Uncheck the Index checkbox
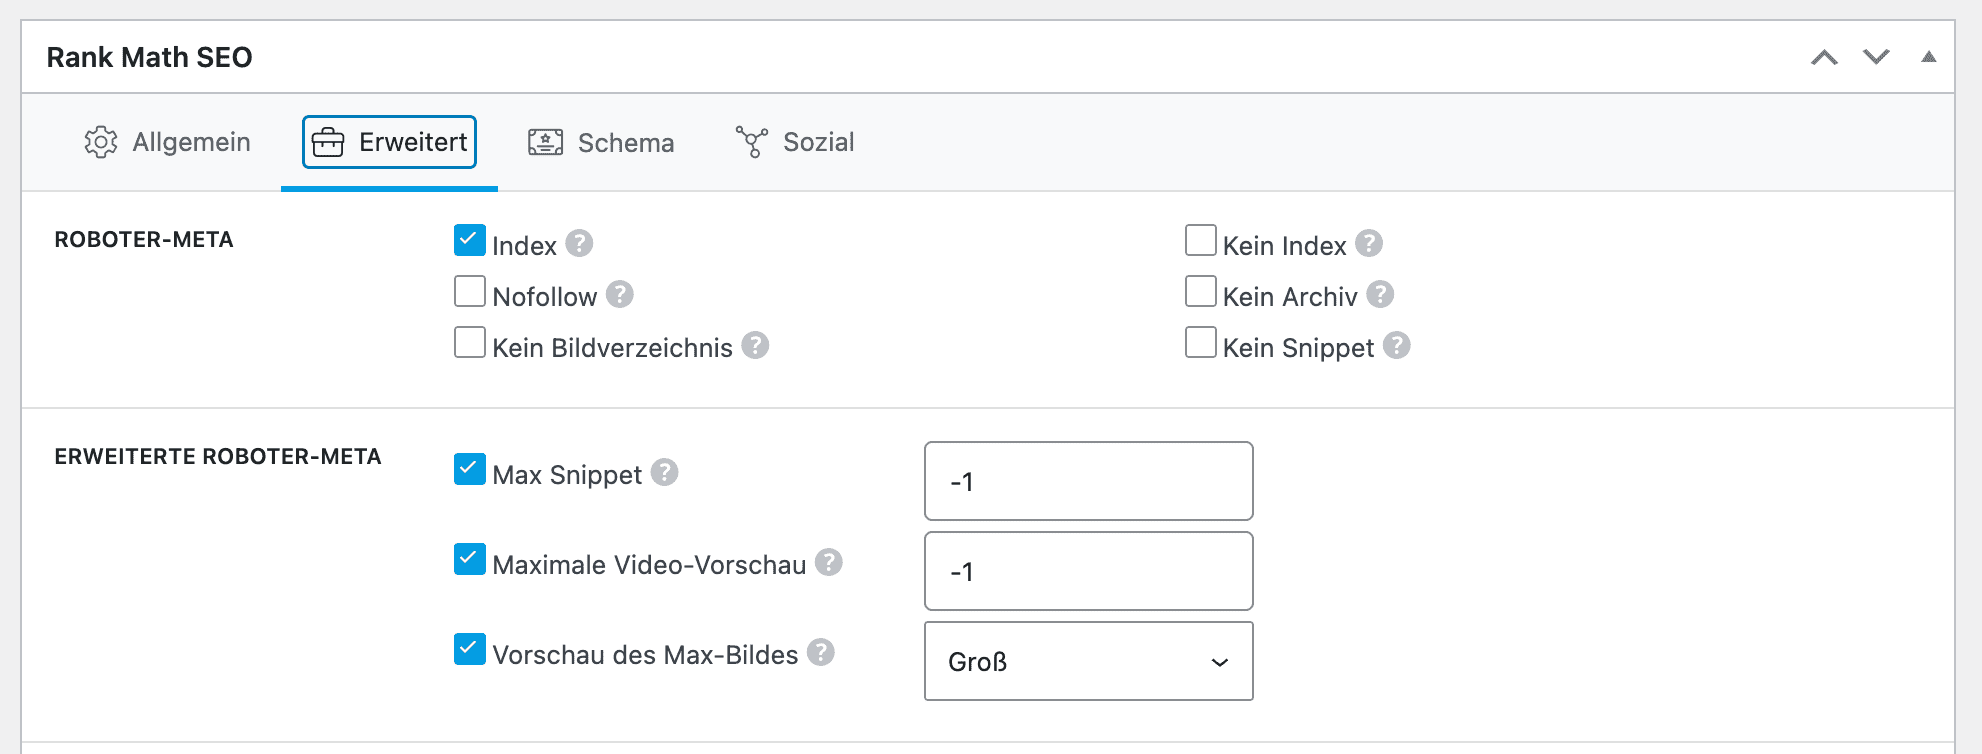 point(470,240)
